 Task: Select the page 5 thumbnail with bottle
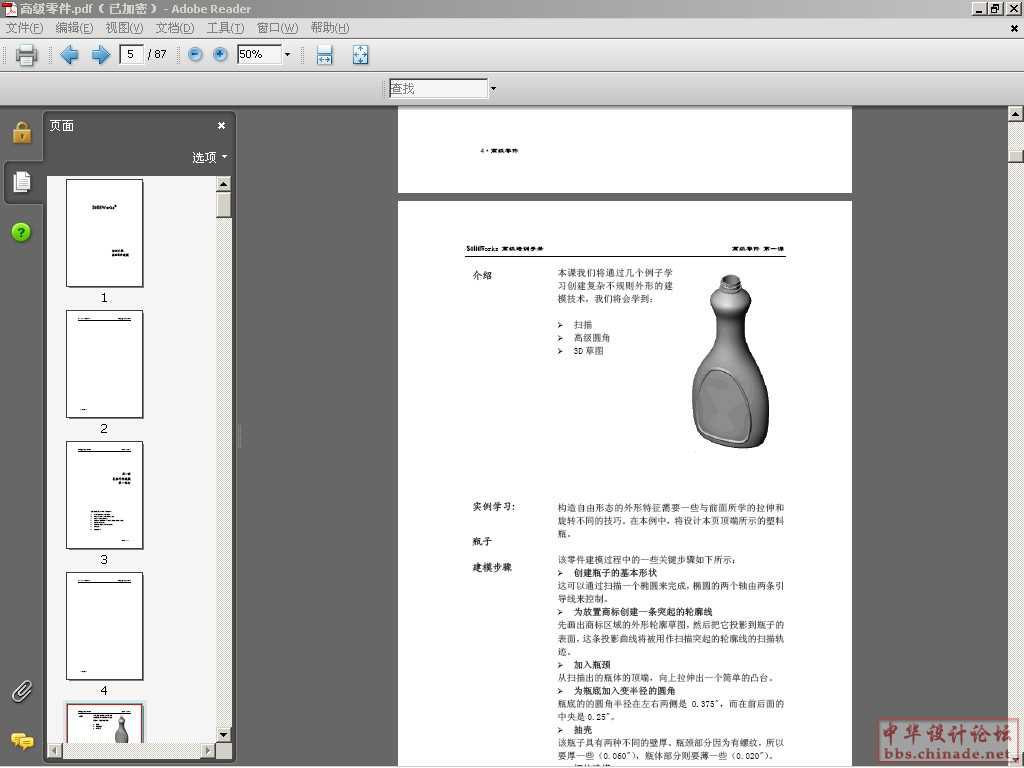click(104, 723)
